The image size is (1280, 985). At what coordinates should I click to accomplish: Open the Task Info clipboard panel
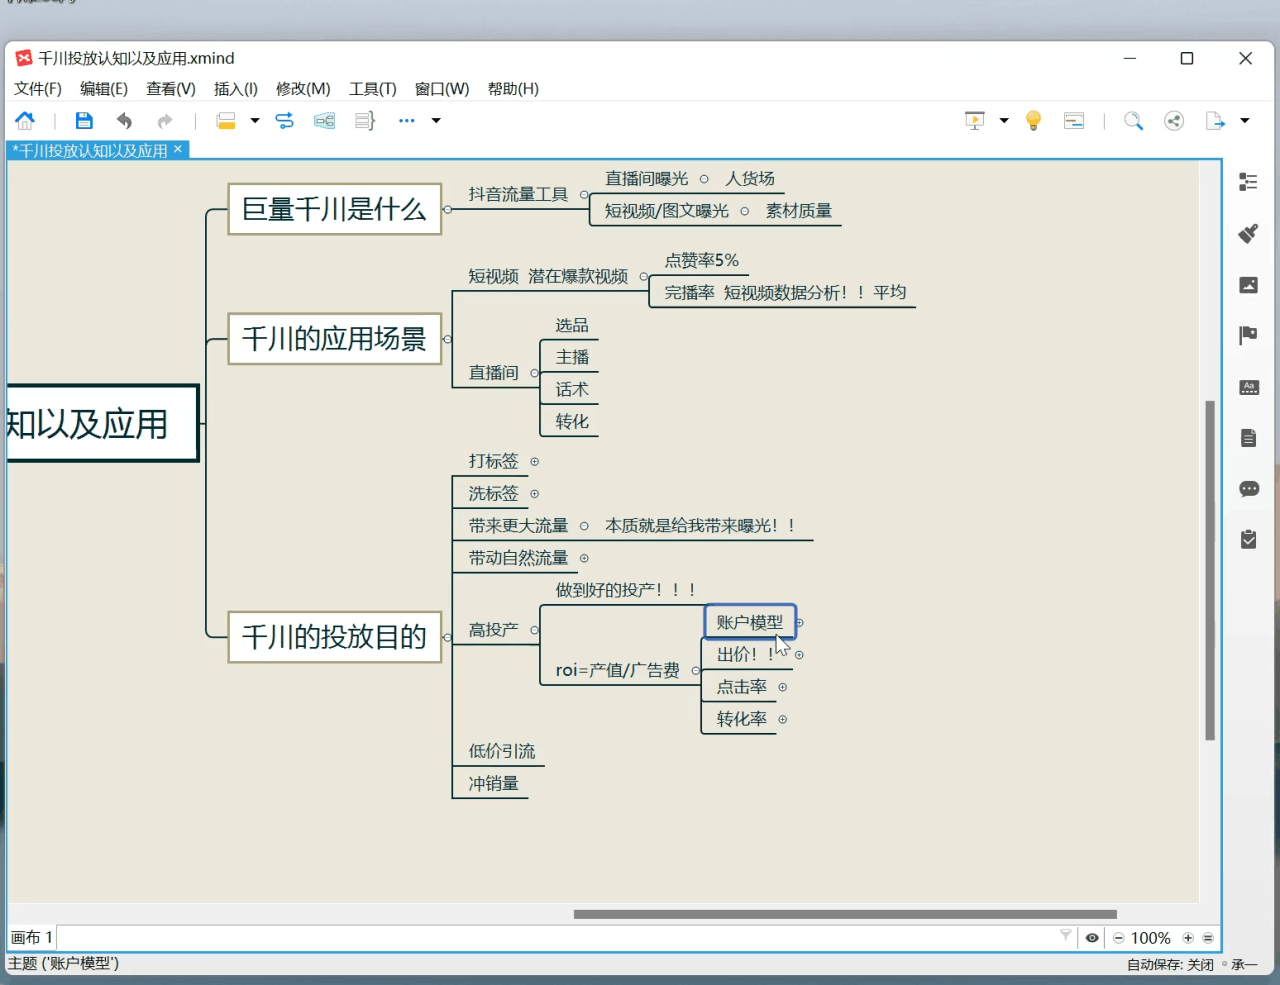tap(1248, 540)
